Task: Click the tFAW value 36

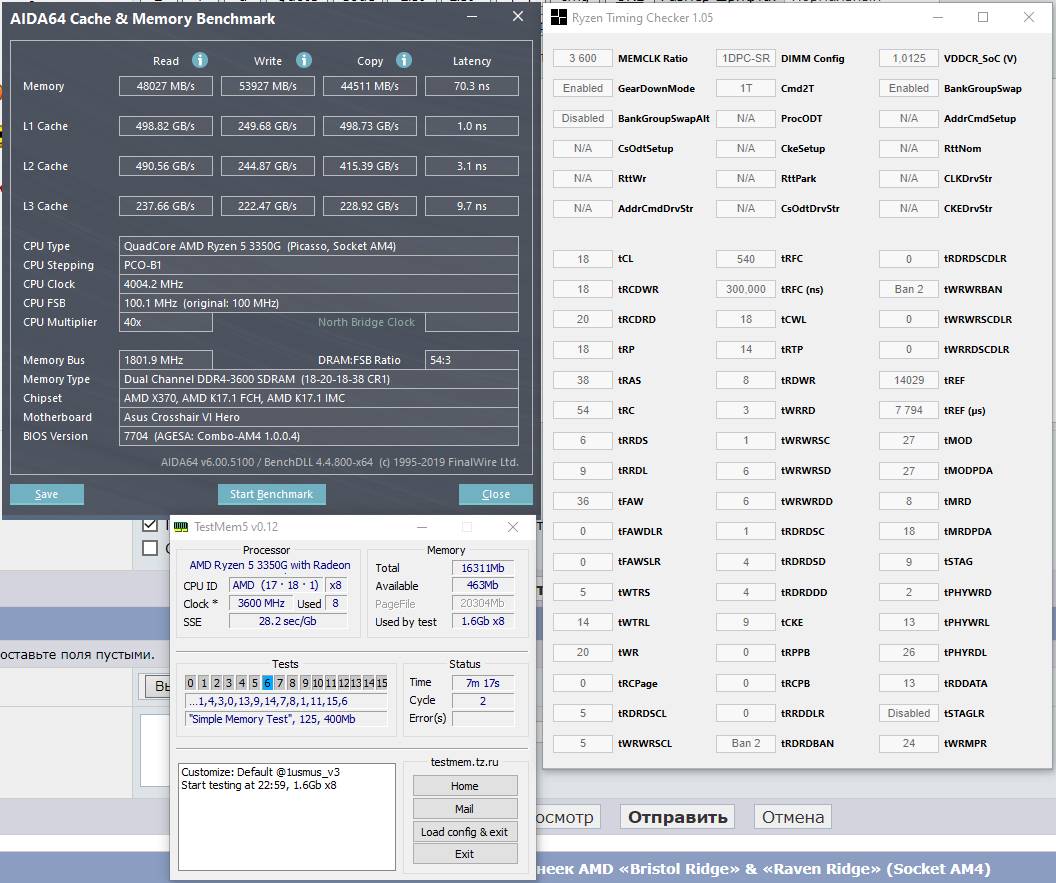Action: pyautogui.click(x=583, y=501)
